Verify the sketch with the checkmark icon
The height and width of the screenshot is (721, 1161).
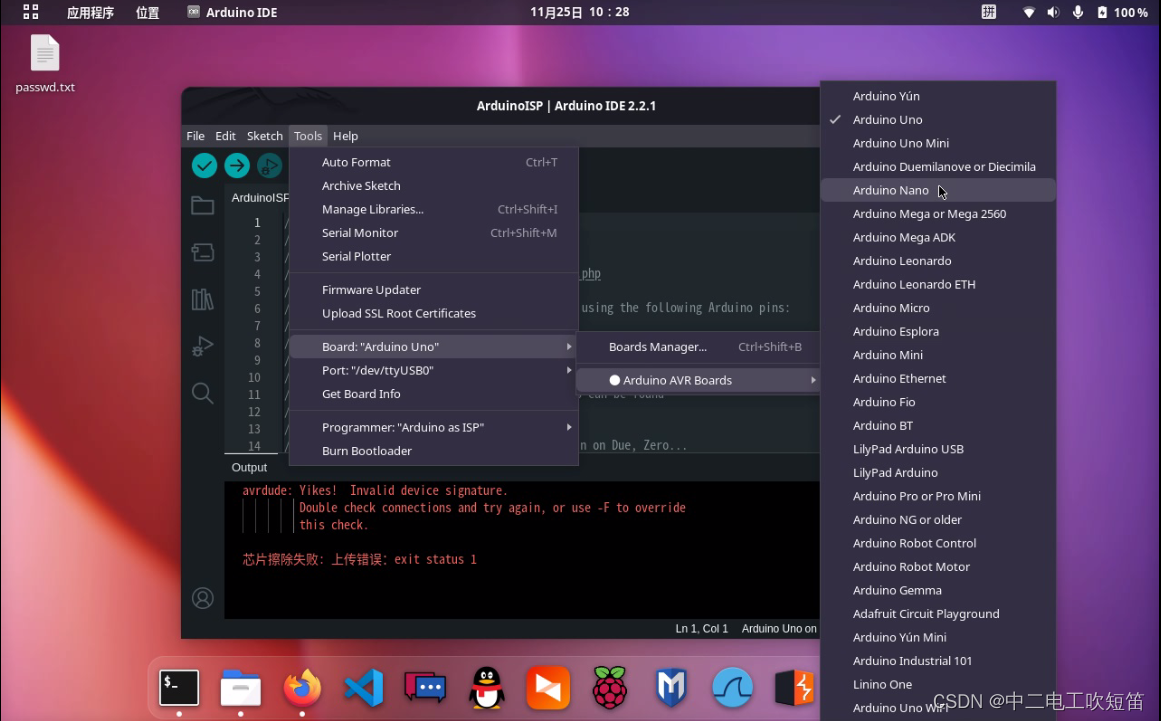point(204,166)
